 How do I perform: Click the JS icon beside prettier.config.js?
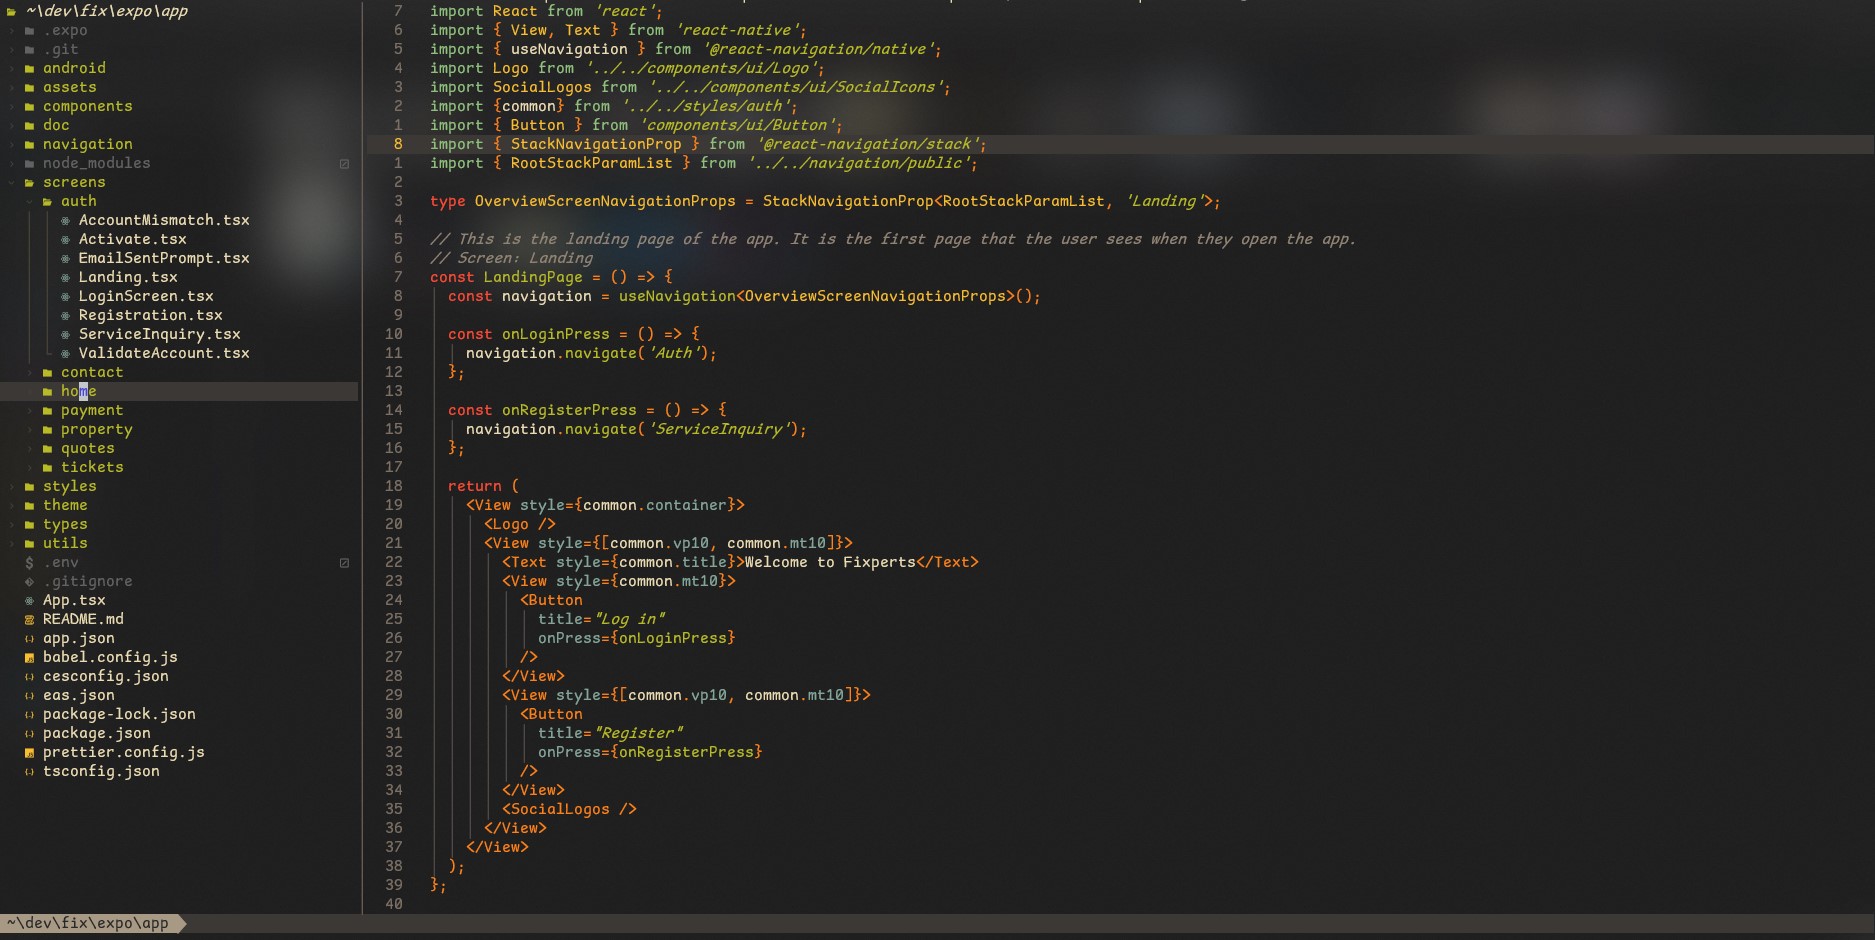[x=29, y=753]
